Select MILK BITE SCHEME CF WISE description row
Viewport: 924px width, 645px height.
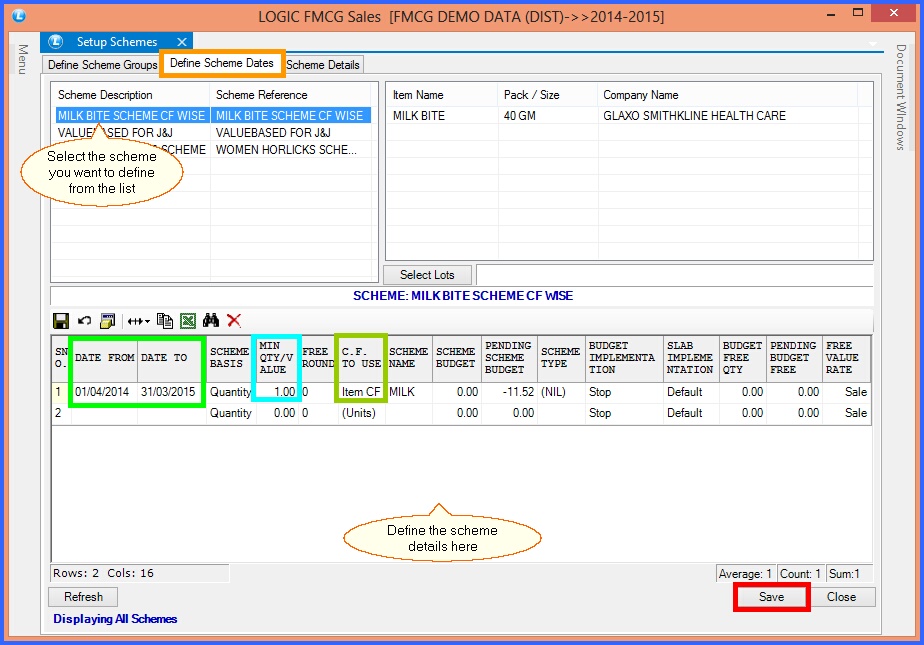[131, 115]
